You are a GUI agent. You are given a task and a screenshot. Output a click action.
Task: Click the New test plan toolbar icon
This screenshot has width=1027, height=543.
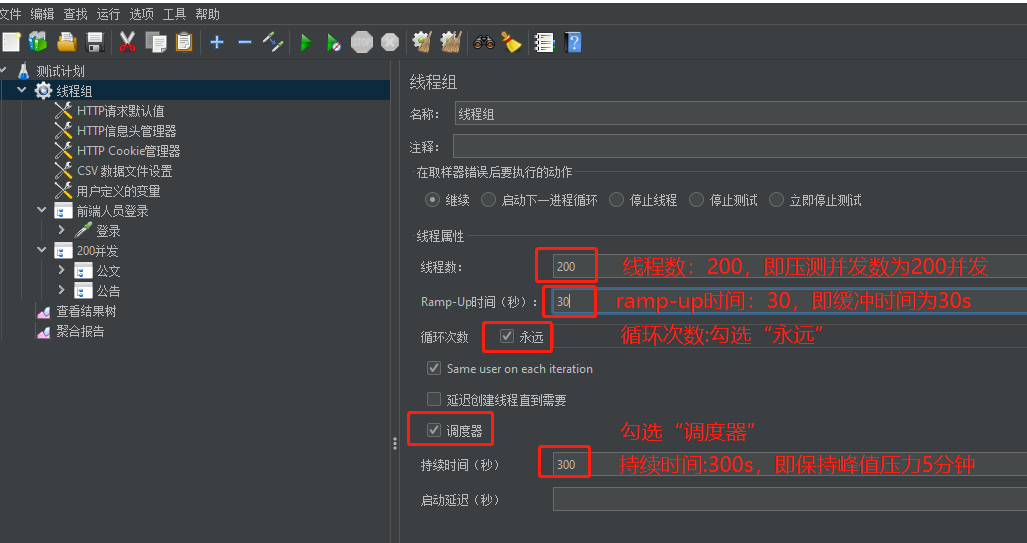tap(11, 43)
